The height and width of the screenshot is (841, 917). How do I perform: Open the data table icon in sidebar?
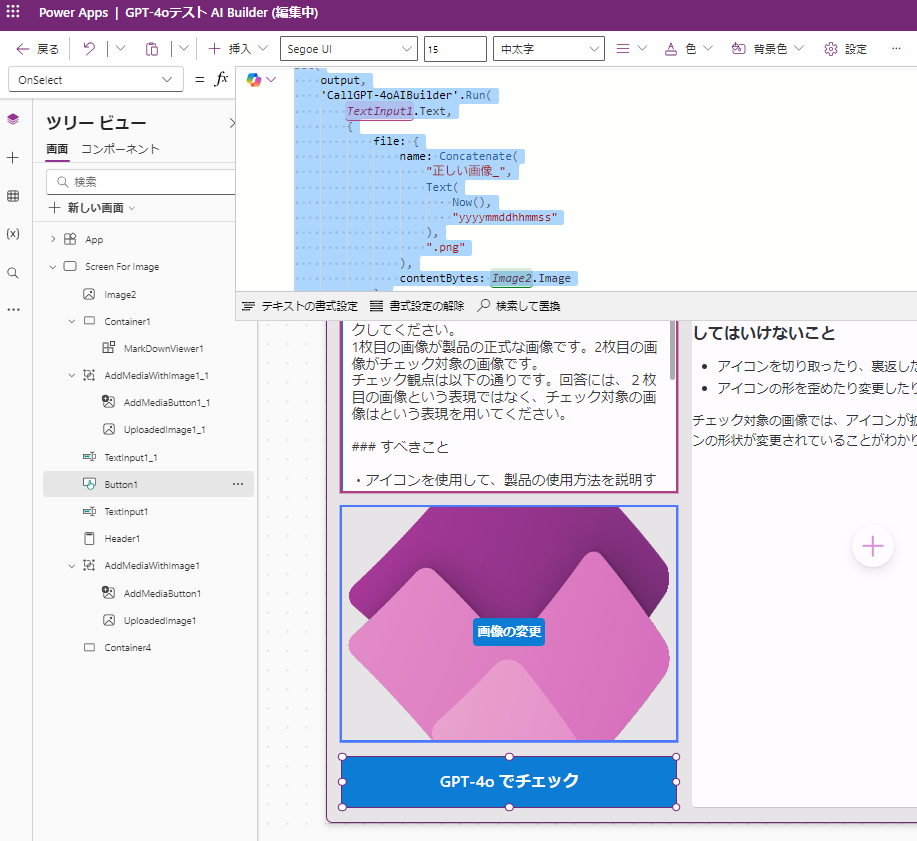(13, 196)
